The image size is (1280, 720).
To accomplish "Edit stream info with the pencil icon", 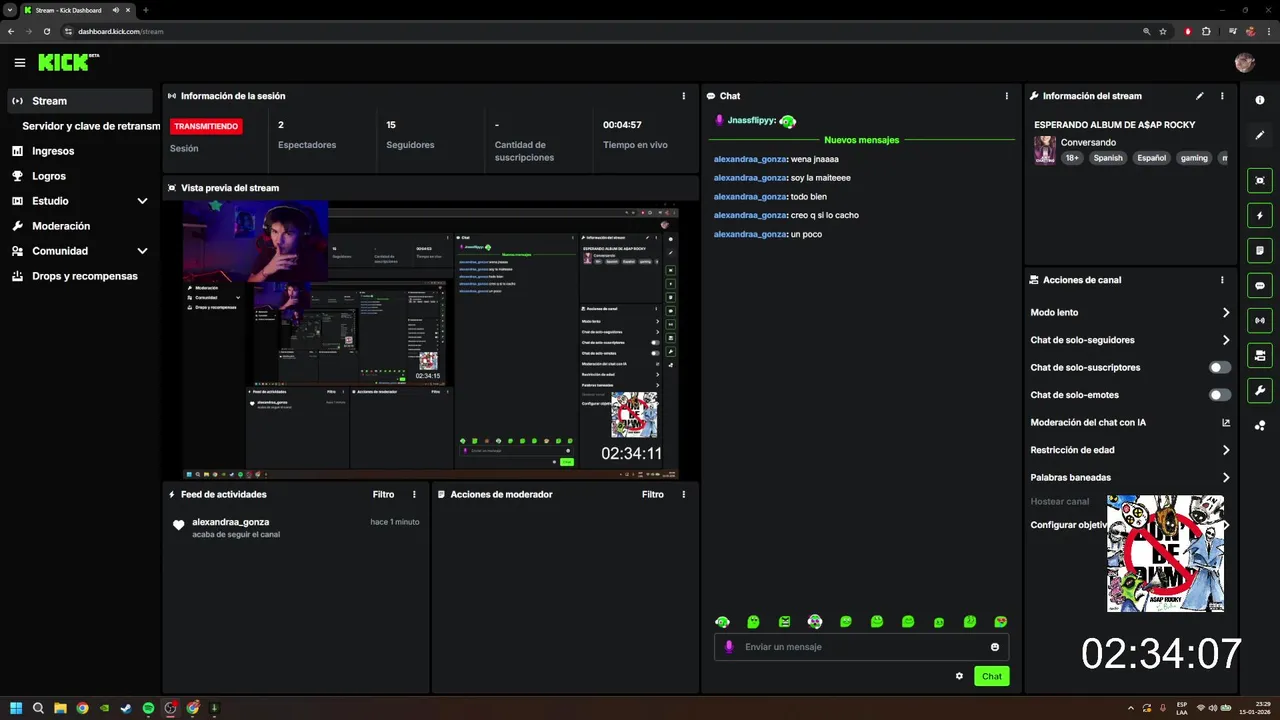I will coord(1200,96).
